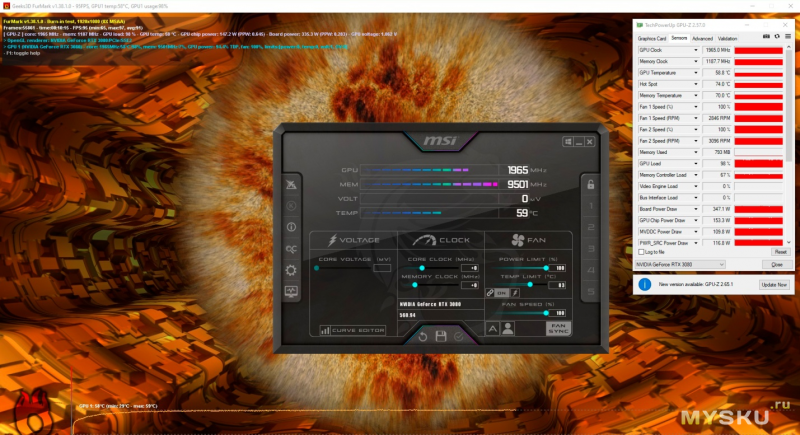Open Memory Temperature sensor dropdown
Viewport: 800px width, 435px height.
coord(695,95)
